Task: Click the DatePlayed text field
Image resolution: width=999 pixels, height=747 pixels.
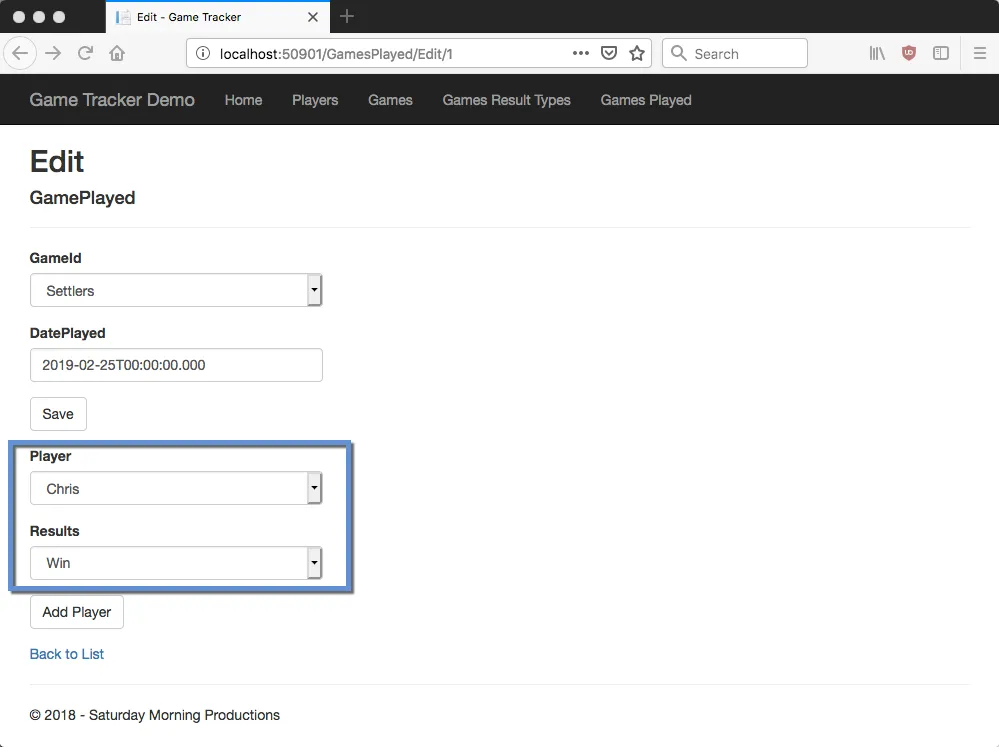Action: coord(176,365)
